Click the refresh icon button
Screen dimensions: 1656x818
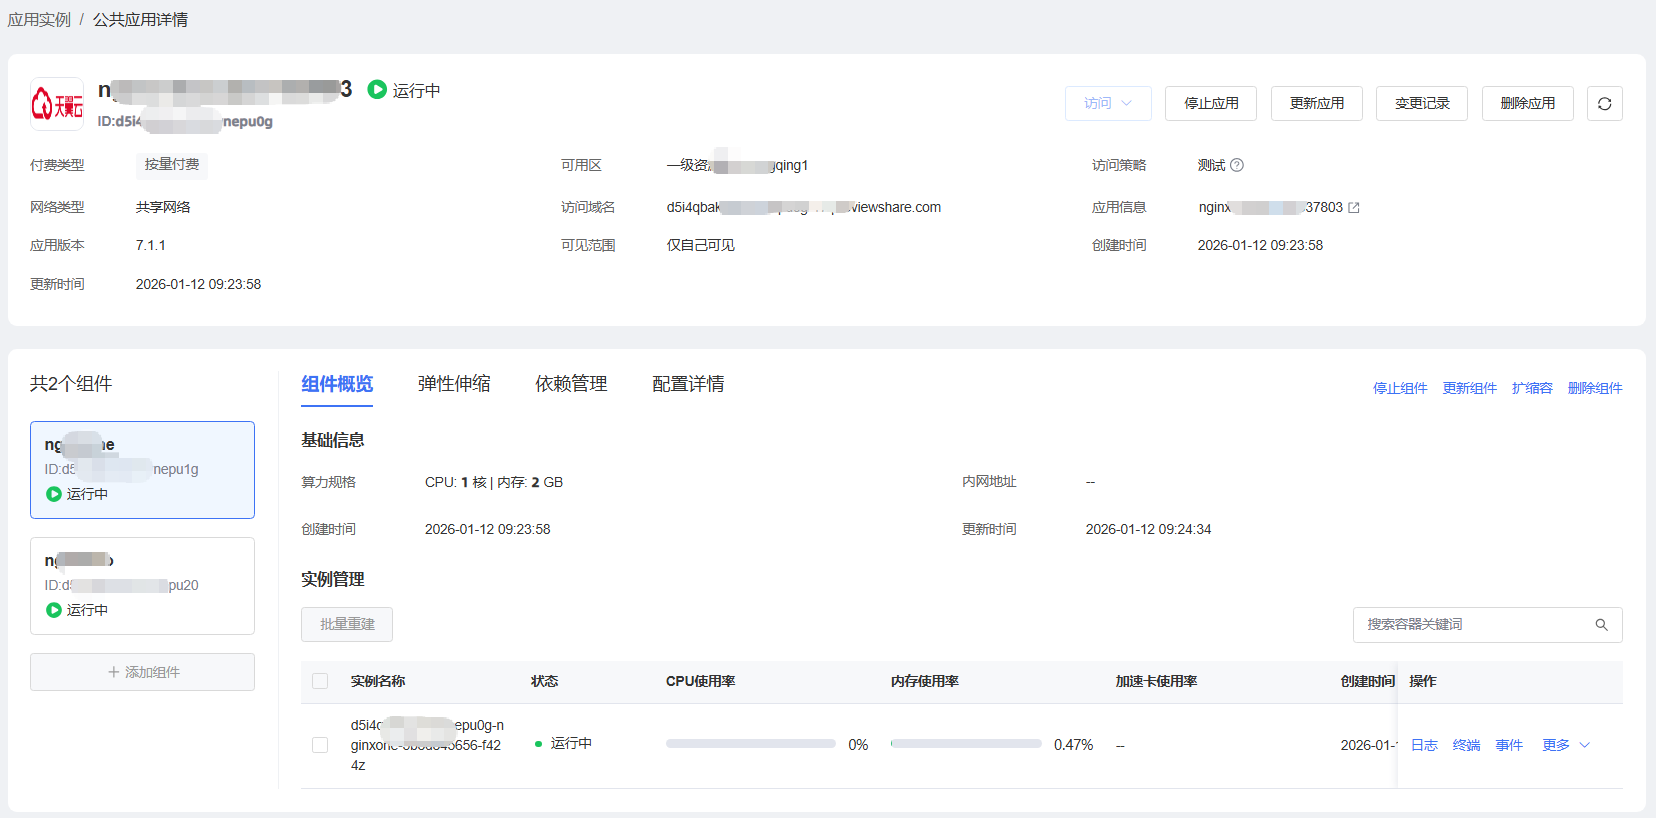pyautogui.click(x=1604, y=104)
